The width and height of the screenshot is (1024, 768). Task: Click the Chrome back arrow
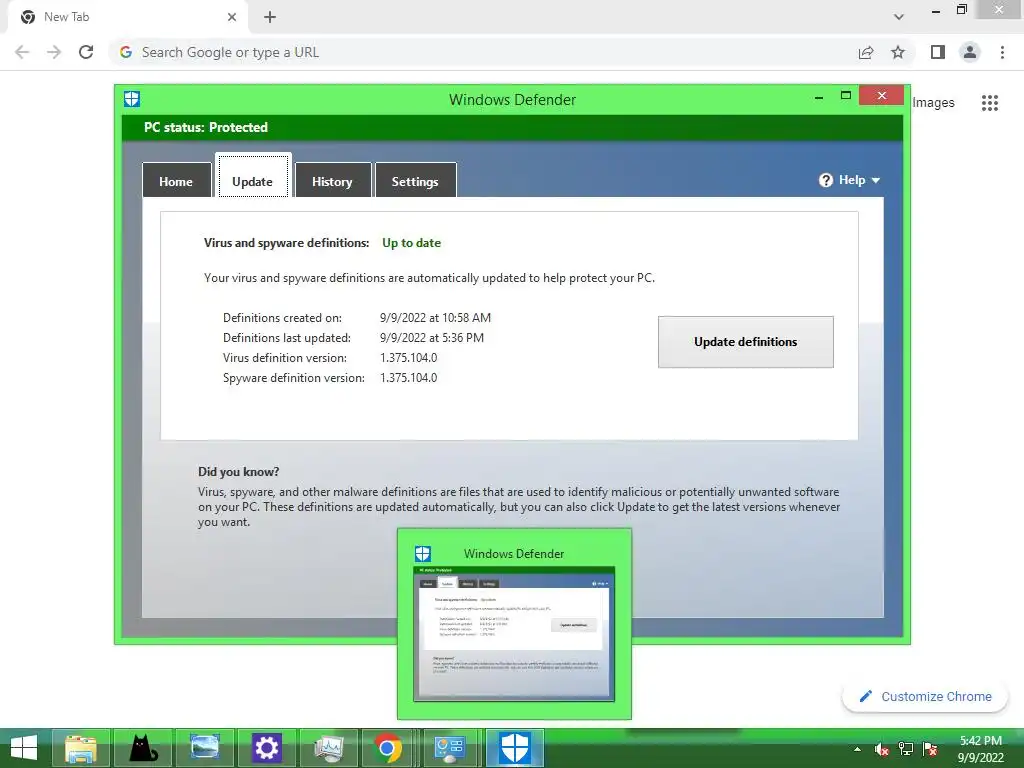pyautogui.click(x=22, y=52)
